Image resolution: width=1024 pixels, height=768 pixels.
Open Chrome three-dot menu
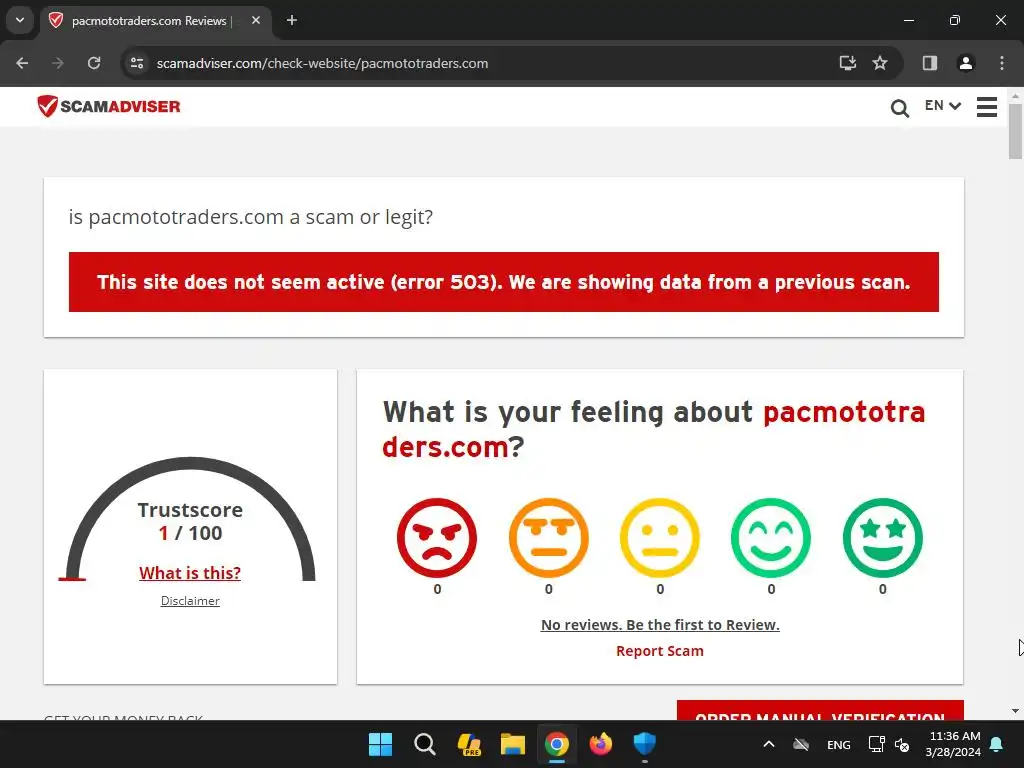coord(1002,63)
